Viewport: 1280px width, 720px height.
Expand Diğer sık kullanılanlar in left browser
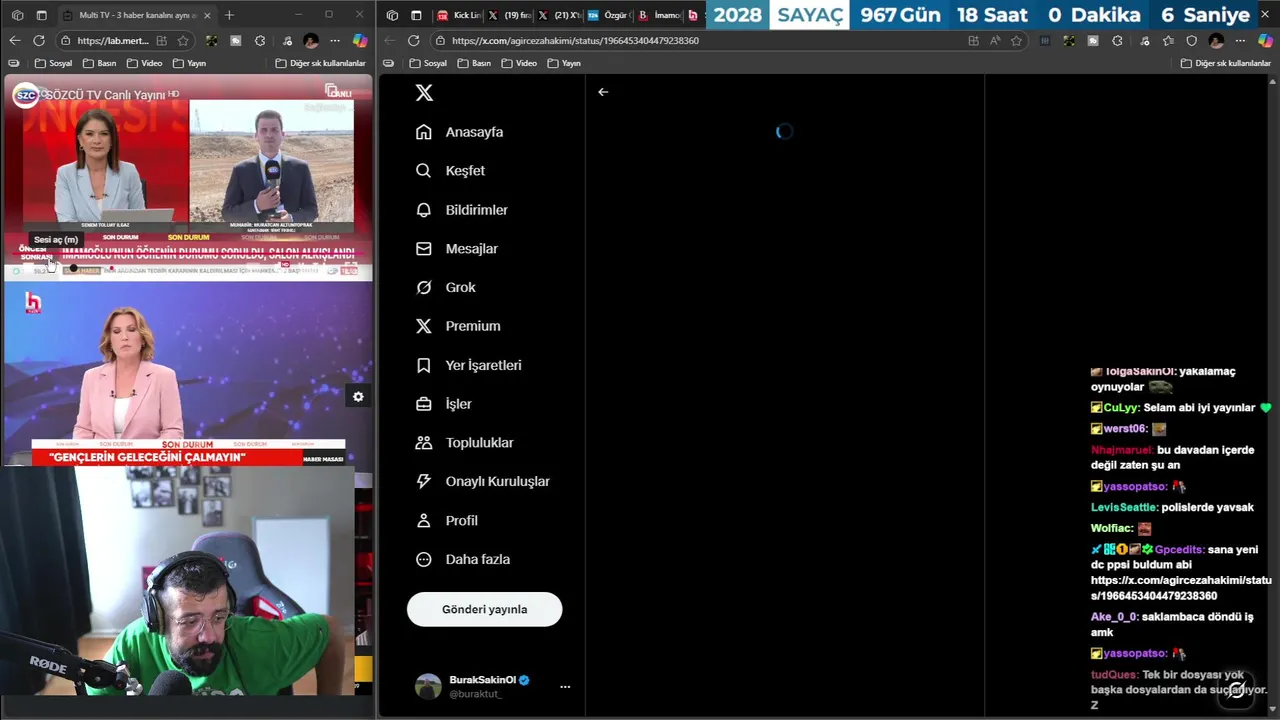point(321,63)
